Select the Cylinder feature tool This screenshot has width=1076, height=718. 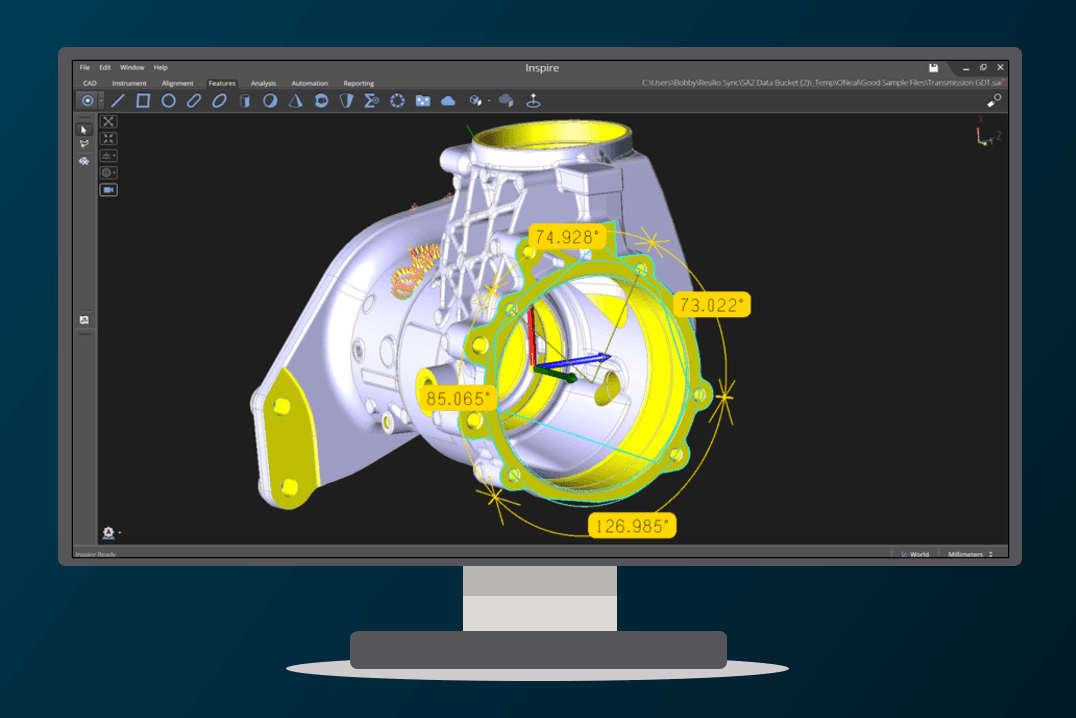[243, 100]
